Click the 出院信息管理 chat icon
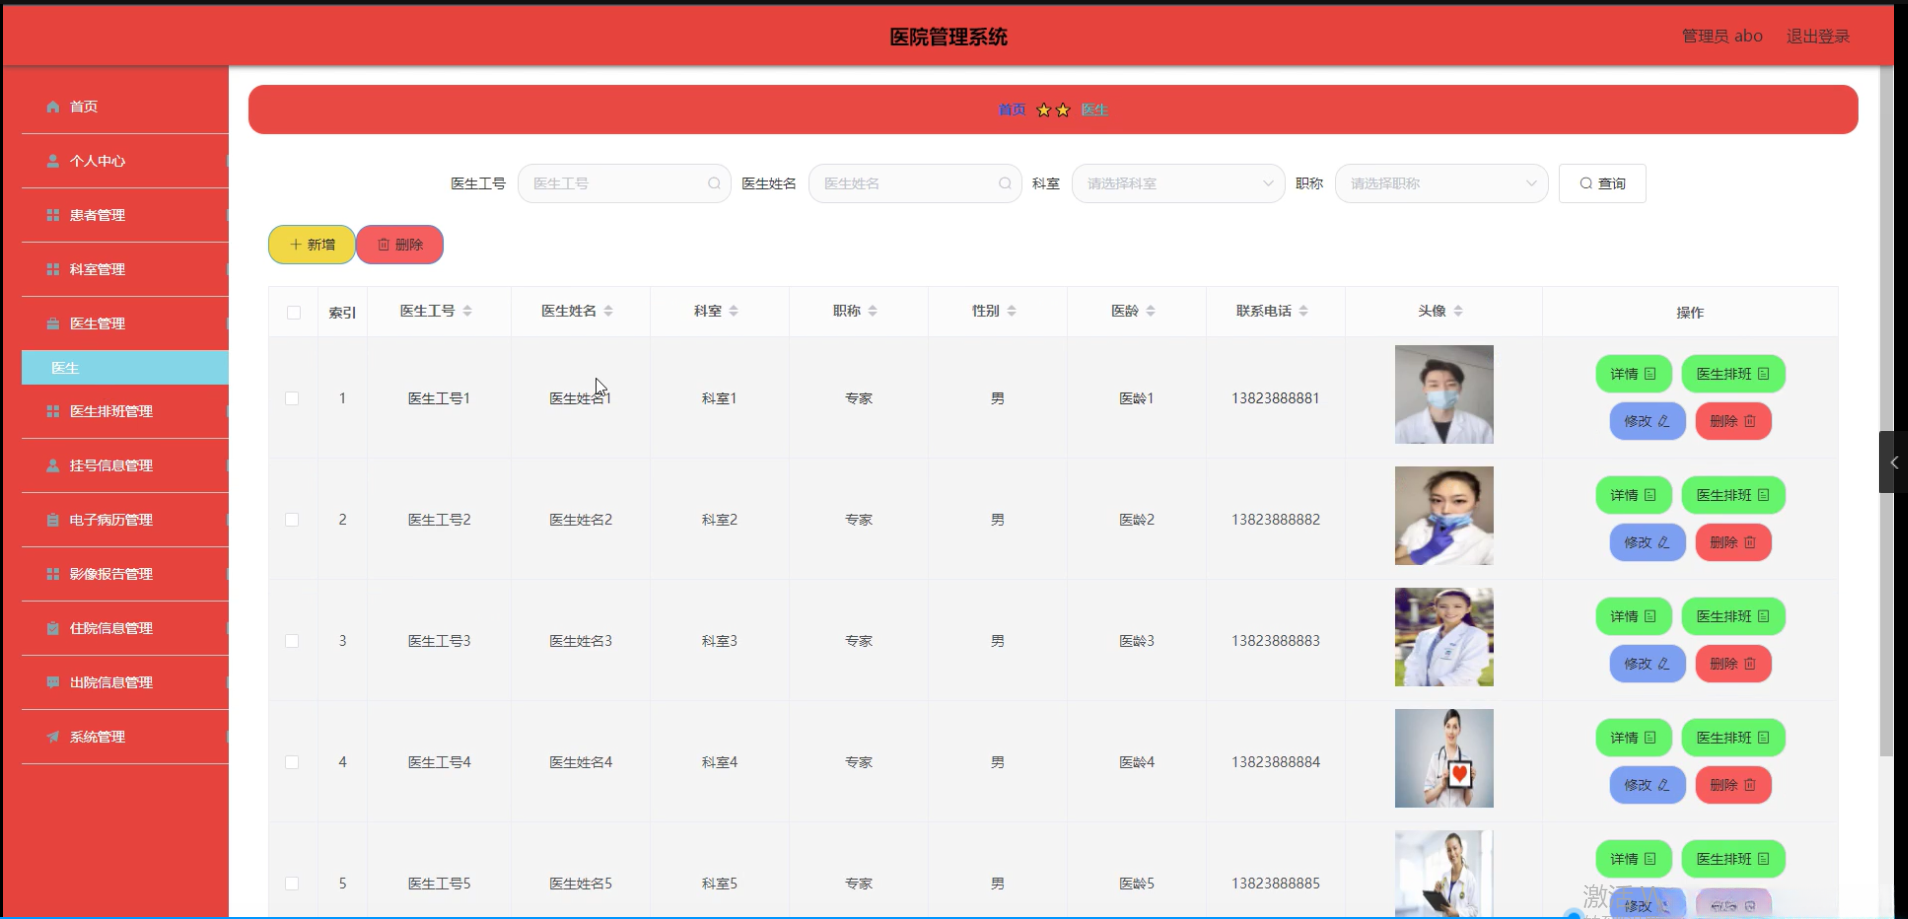Image resolution: width=1908 pixels, height=919 pixels. [x=51, y=683]
